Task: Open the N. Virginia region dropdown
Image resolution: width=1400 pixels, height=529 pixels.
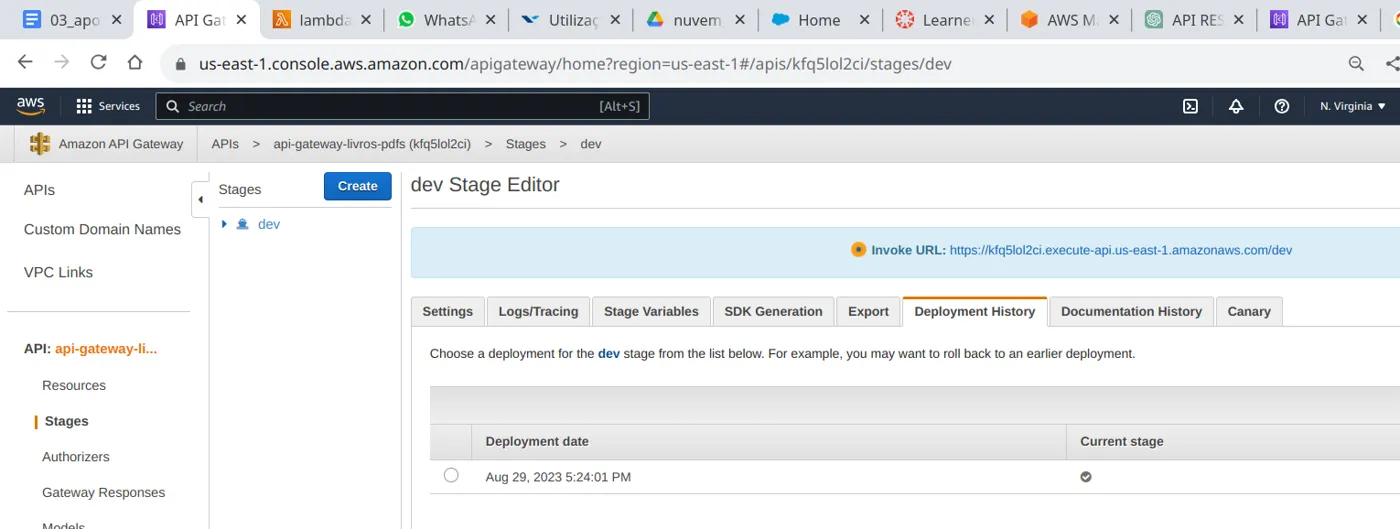Action: [1353, 106]
